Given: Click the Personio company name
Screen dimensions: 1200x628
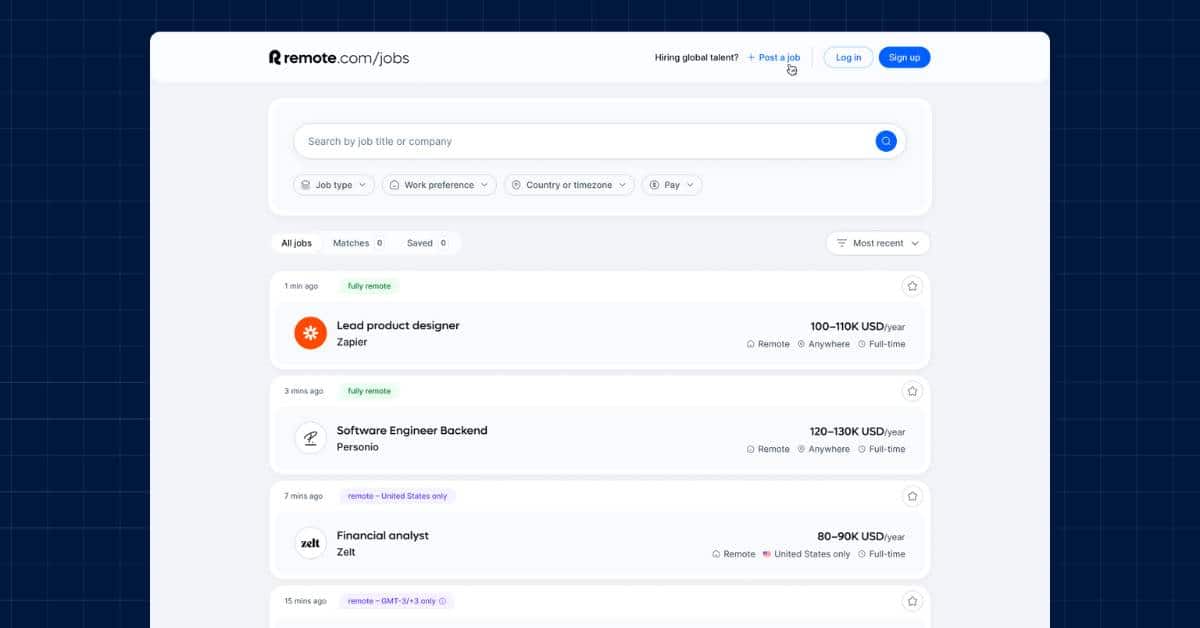Looking at the screenshot, I should (x=358, y=447).
